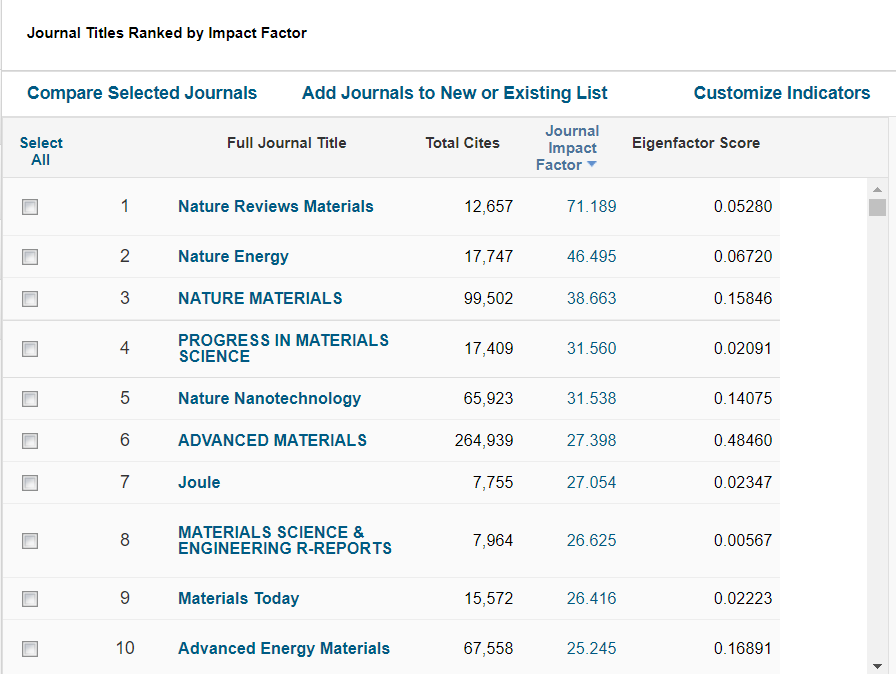Image resolution: width=896 pixels, height=674 pixels.
Task: Click total cites value 7,755
Action: [493, 483]
